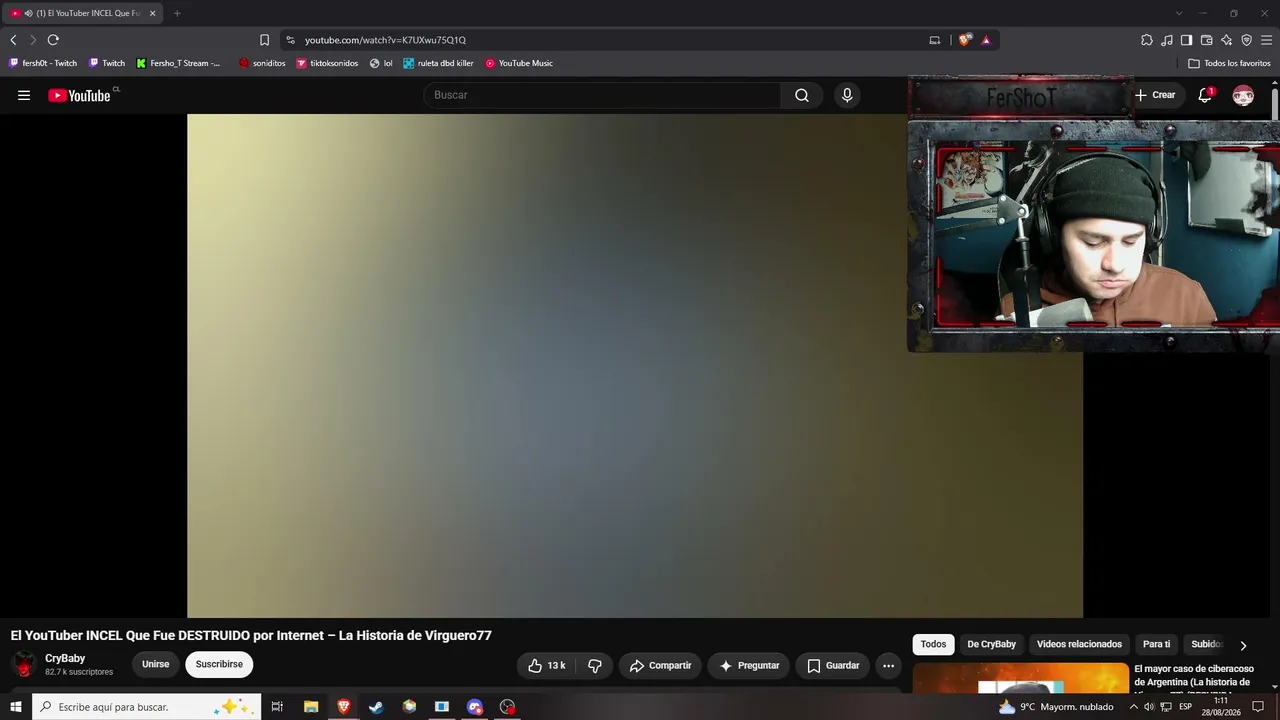Click the 'Crear' create button
Screen dimensions: 1280x720
(1155, 95)
